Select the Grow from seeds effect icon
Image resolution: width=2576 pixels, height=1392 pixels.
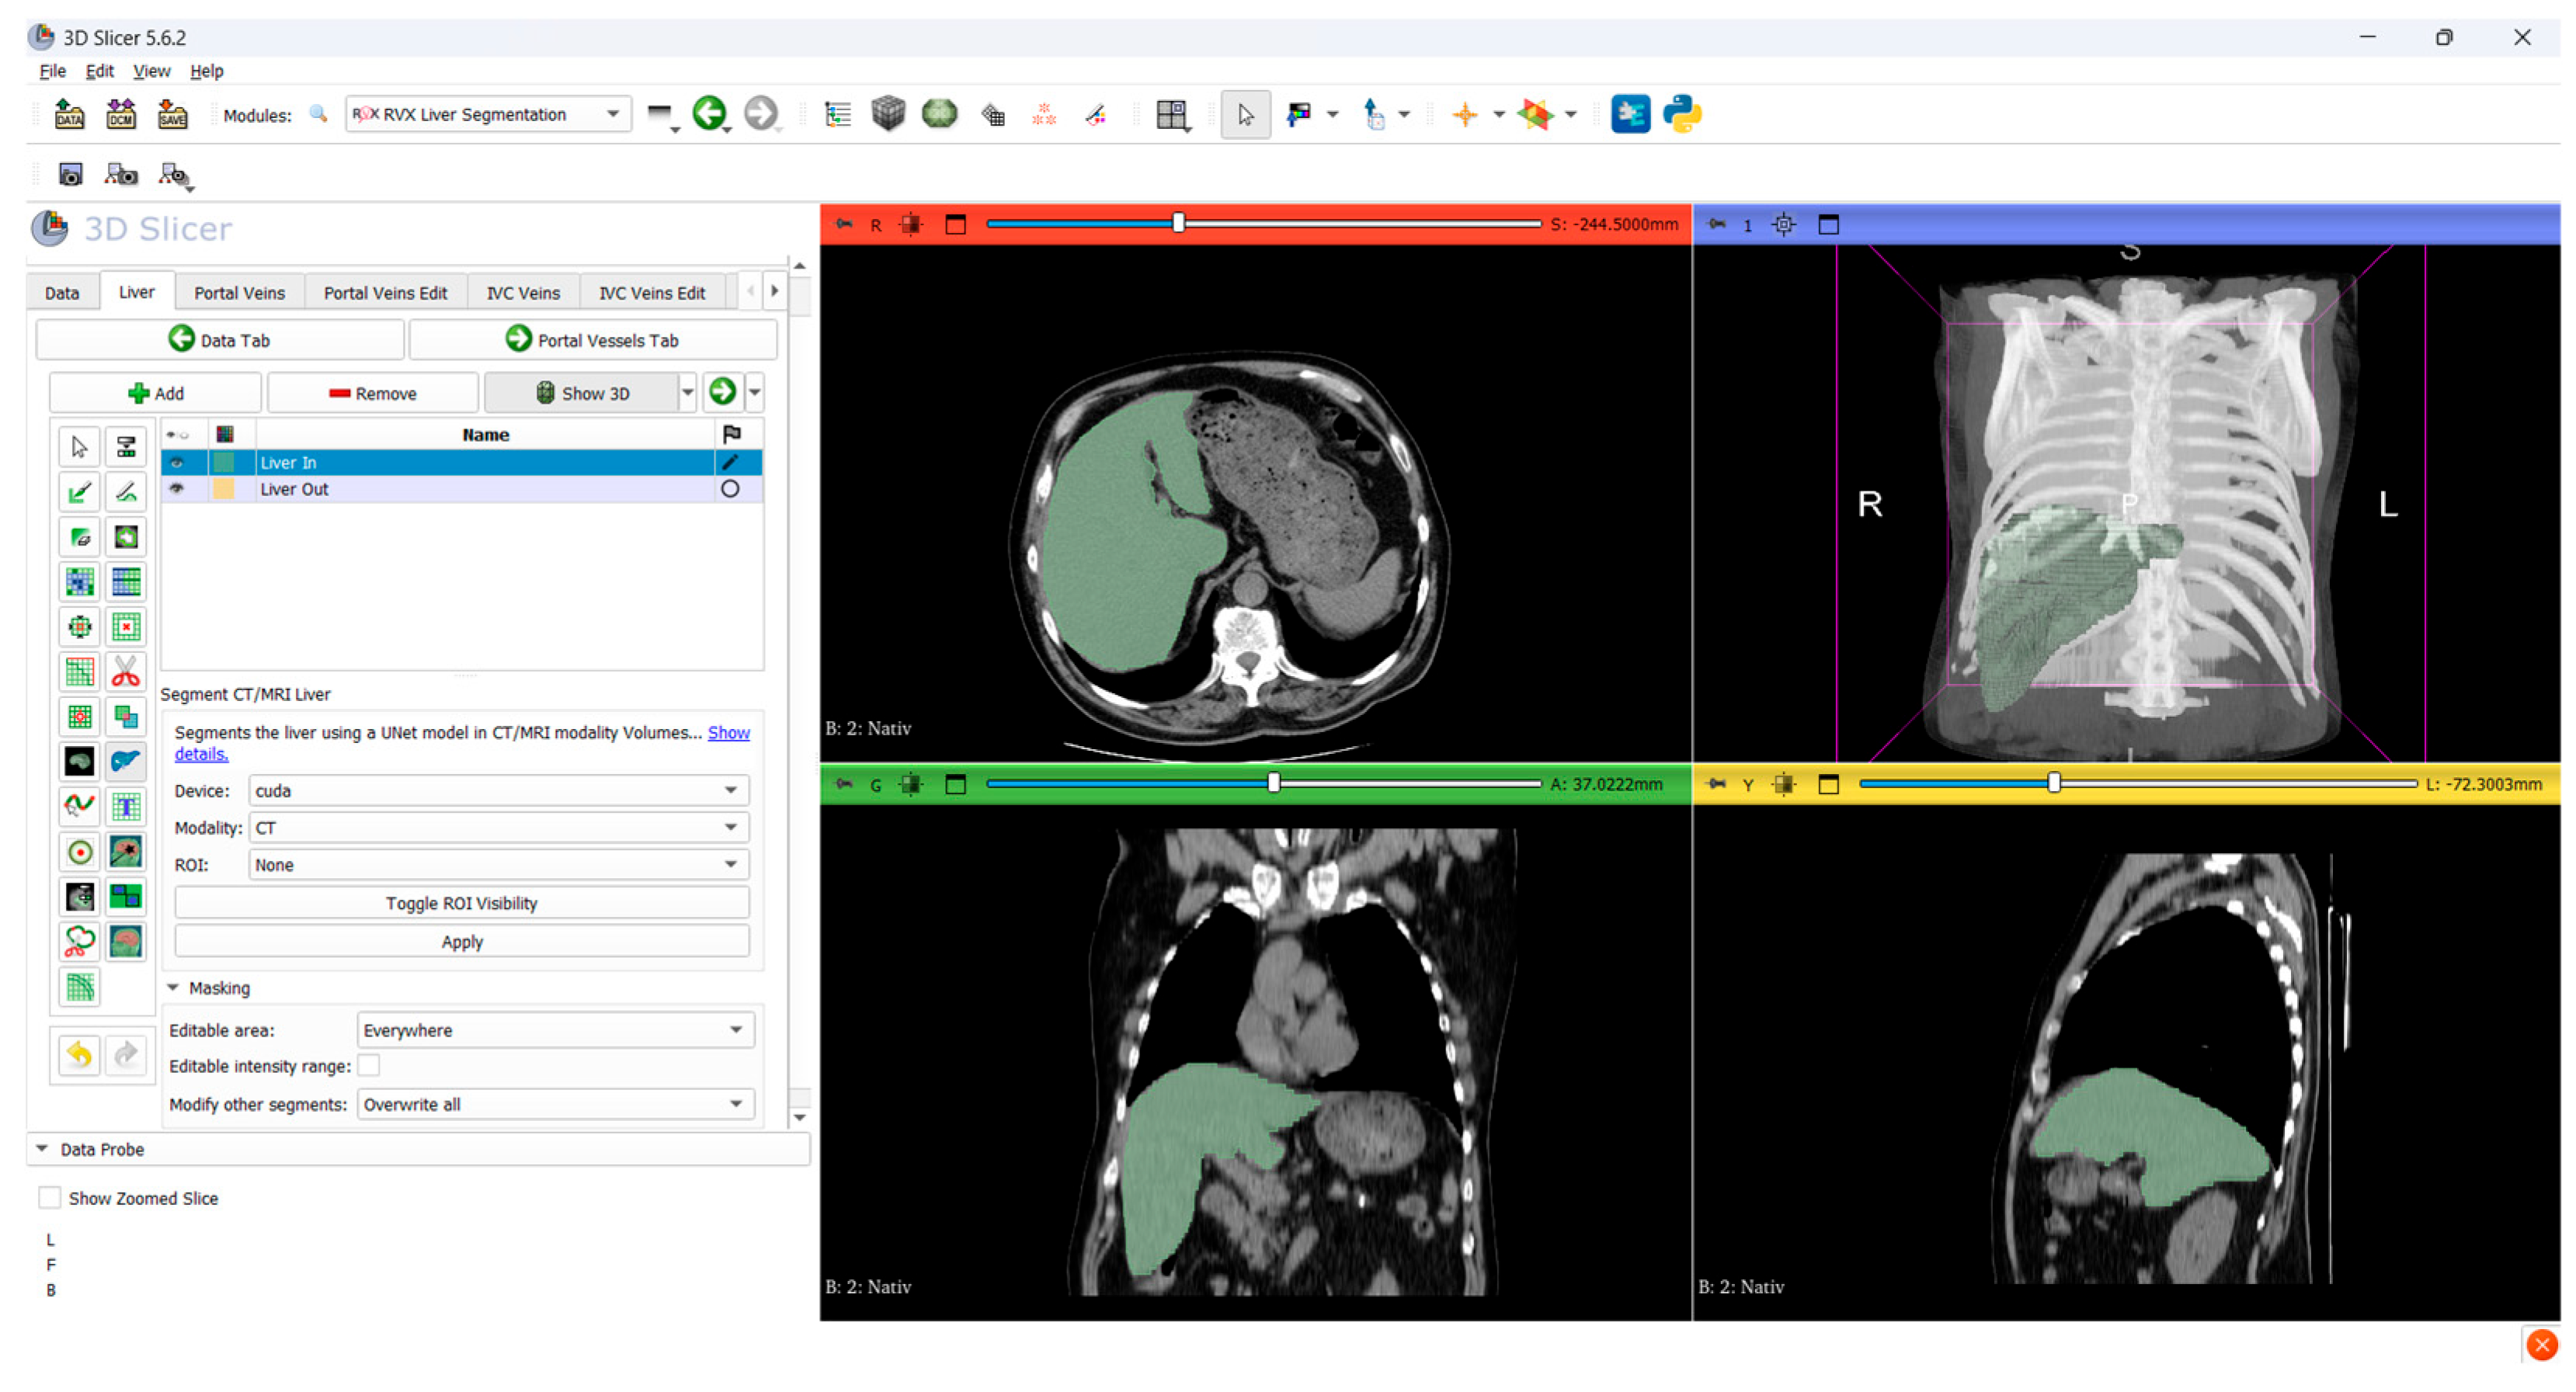tap(79, 582)
